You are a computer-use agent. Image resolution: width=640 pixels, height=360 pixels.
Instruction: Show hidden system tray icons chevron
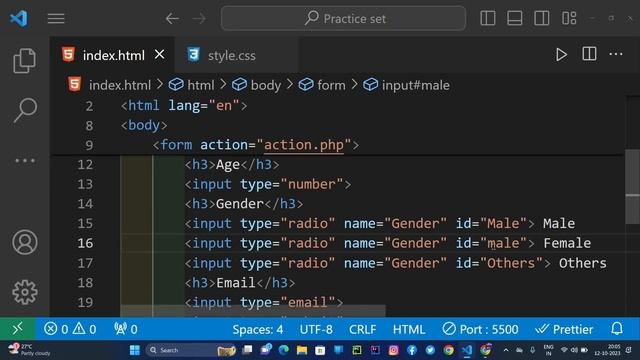click(x=506, y=350)
